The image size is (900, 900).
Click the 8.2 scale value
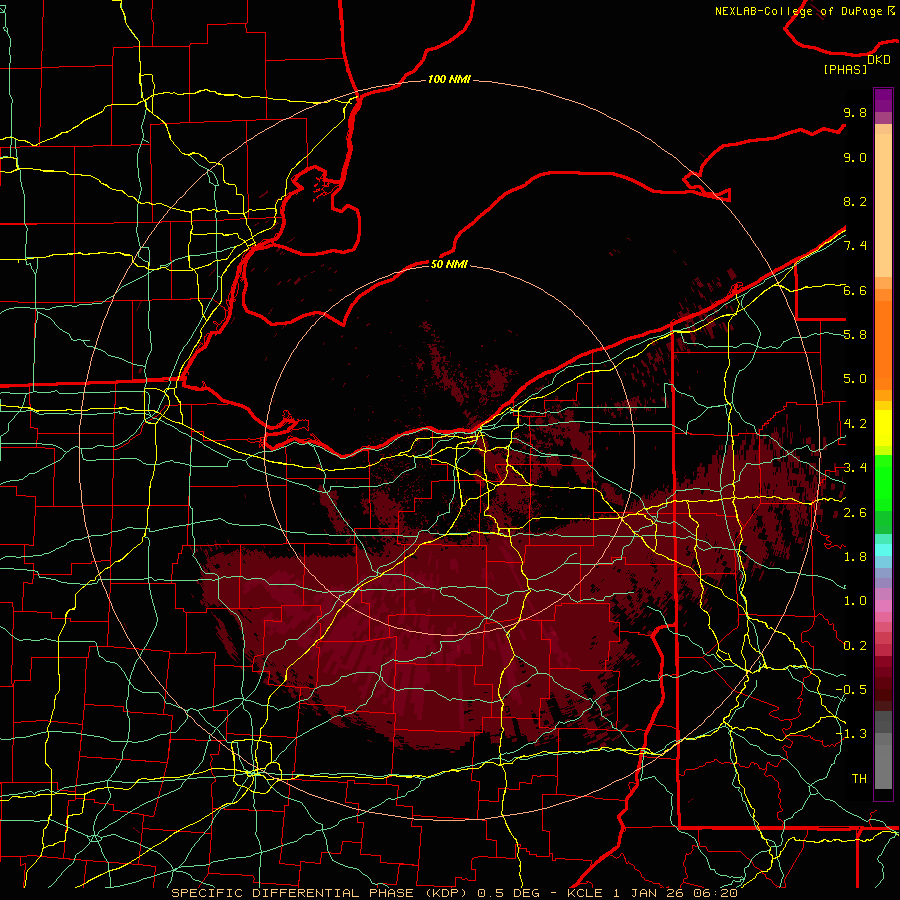855,201
